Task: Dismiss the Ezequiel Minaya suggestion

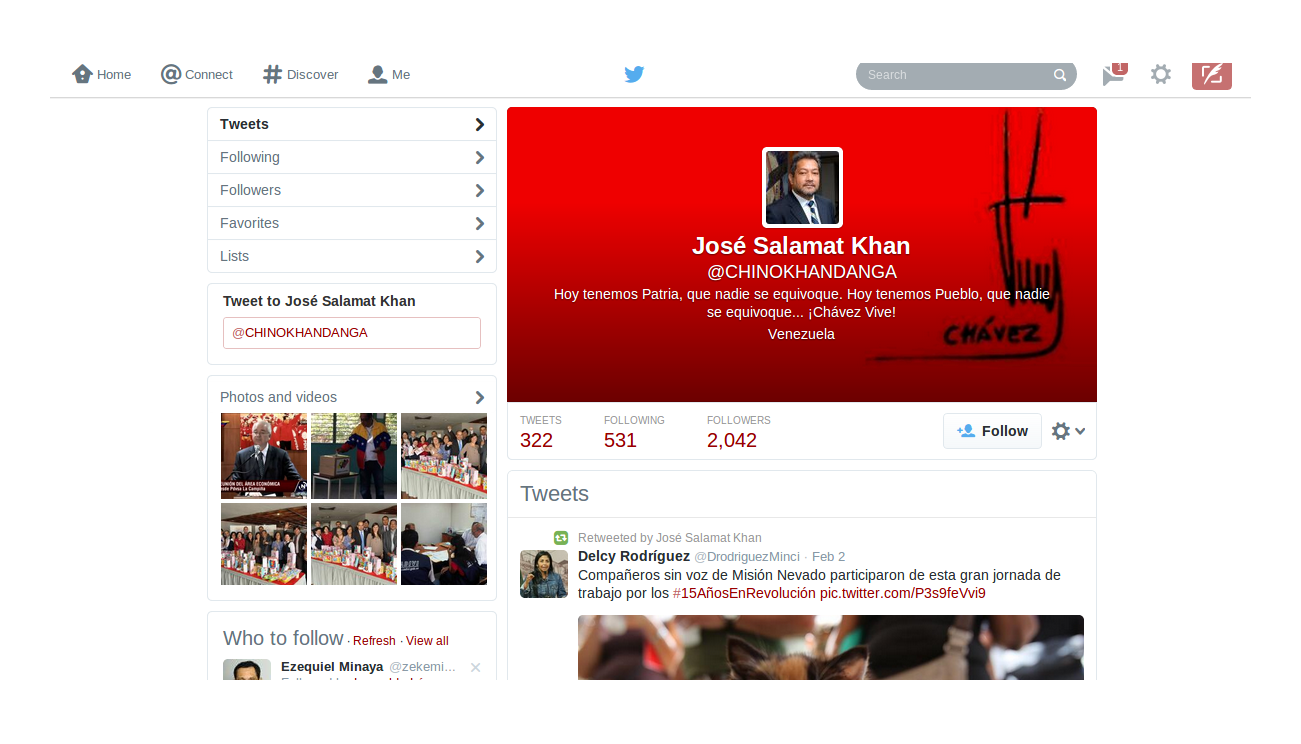Action: click(x=475, y=667)
